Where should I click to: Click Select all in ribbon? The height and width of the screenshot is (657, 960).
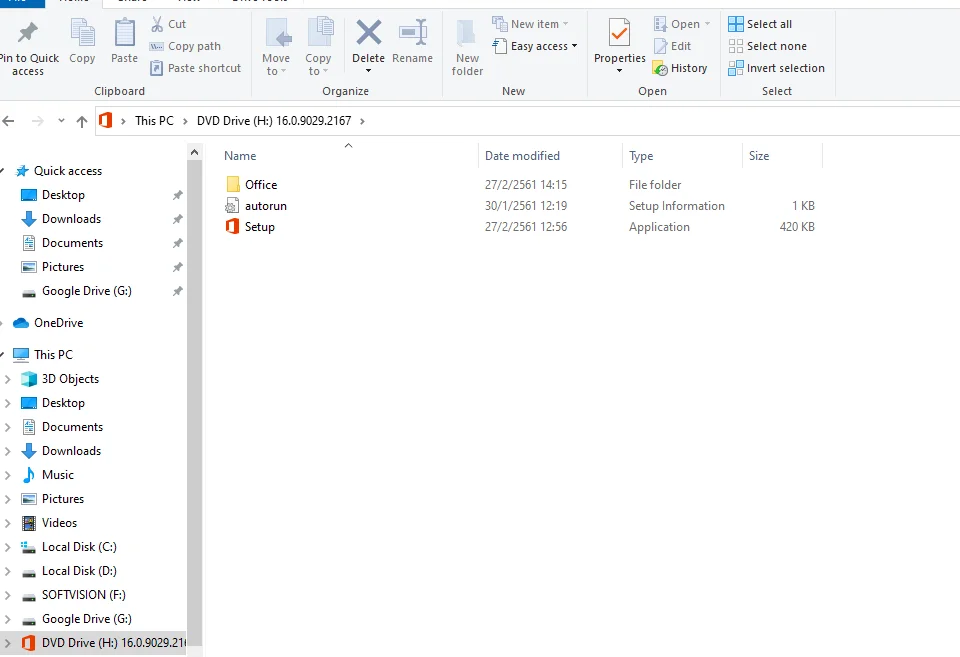[760, 24]
